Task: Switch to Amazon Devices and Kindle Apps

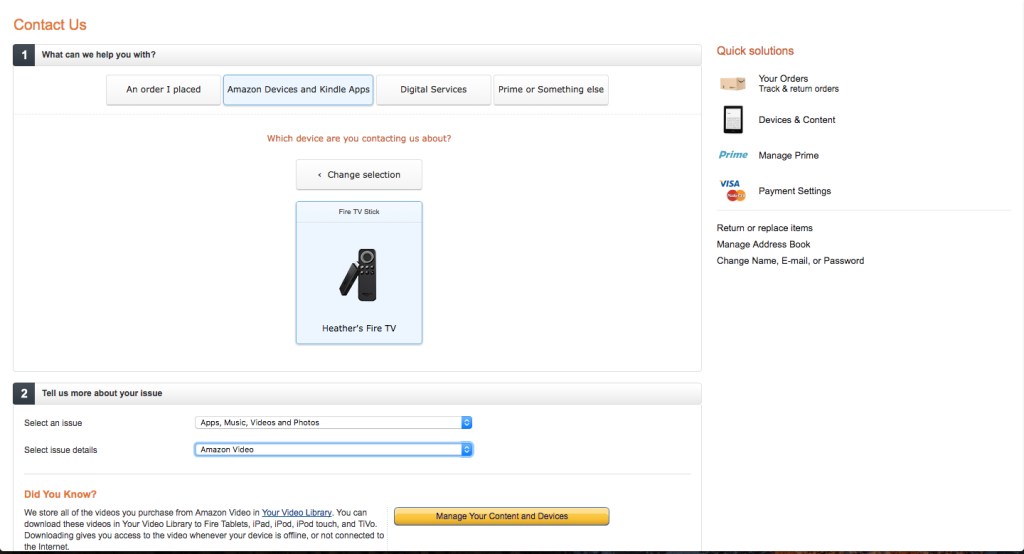Action: 298,90
